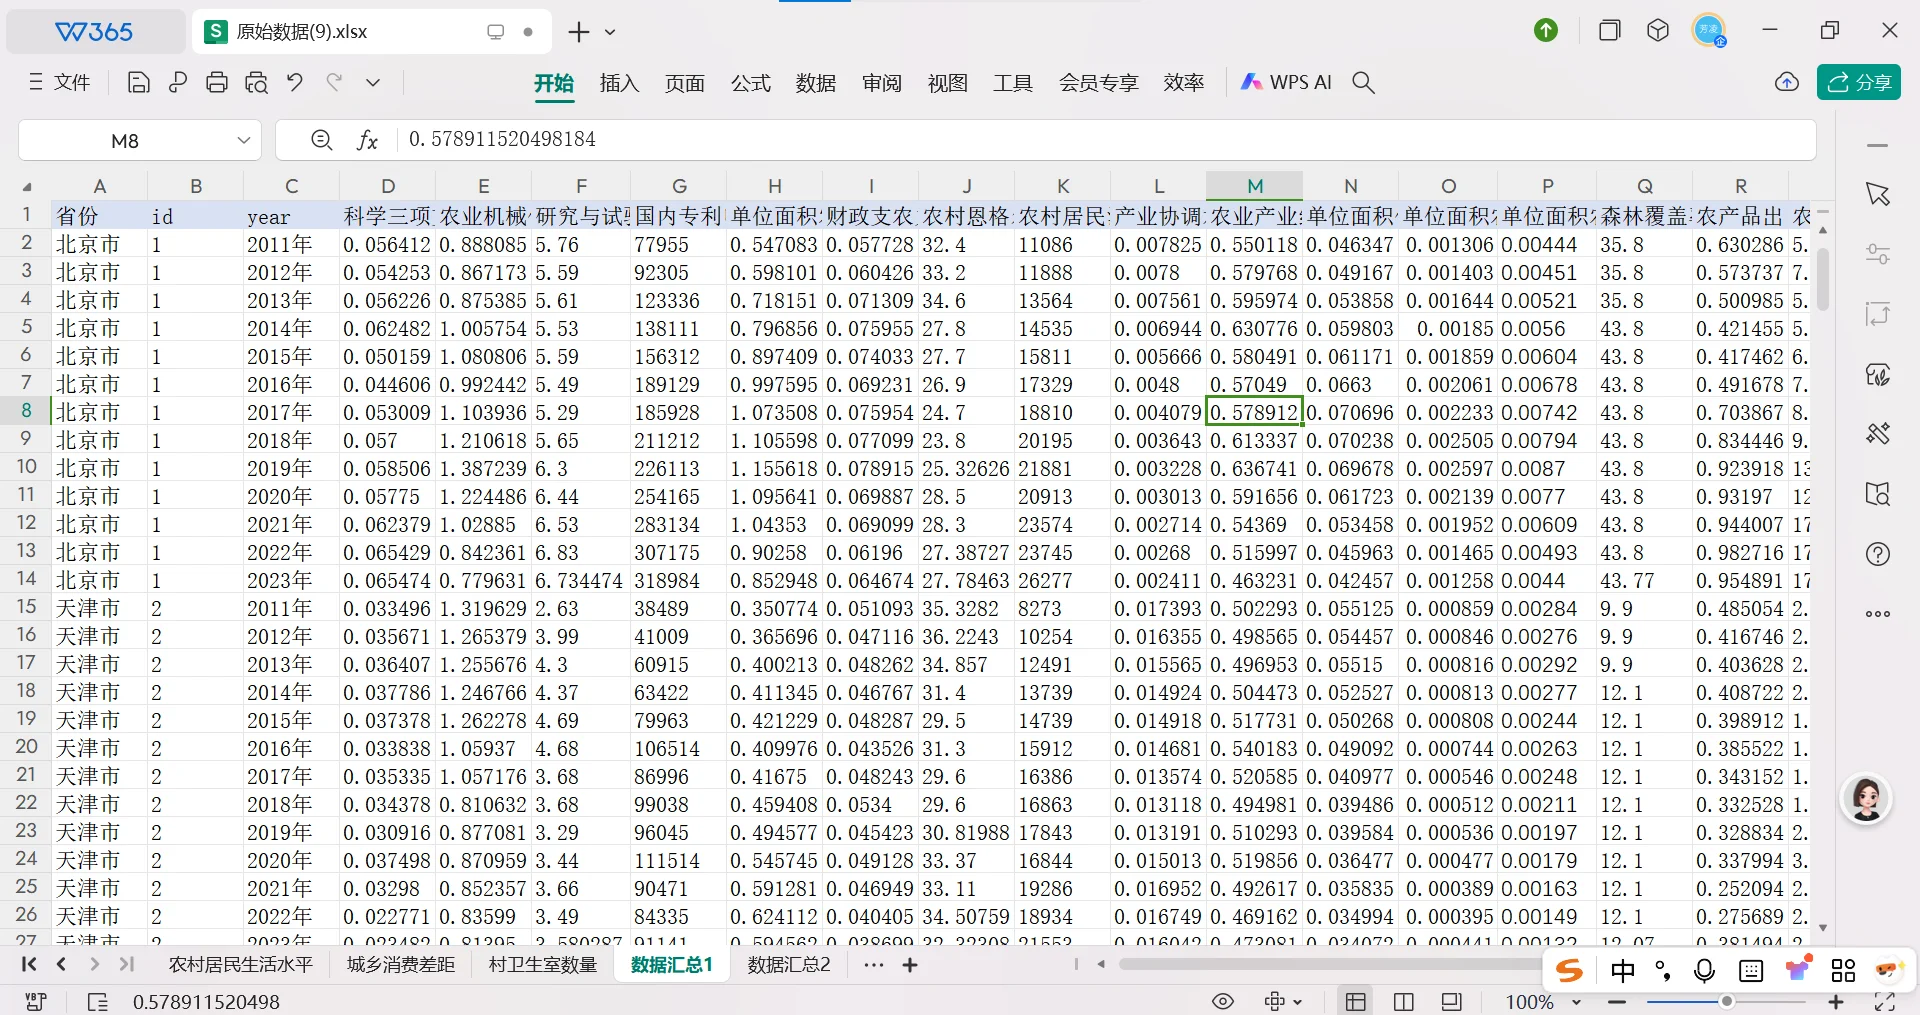Click the cube icon in the title bar
This screenshot has width=1920, height=1015.
(1658, 31)
